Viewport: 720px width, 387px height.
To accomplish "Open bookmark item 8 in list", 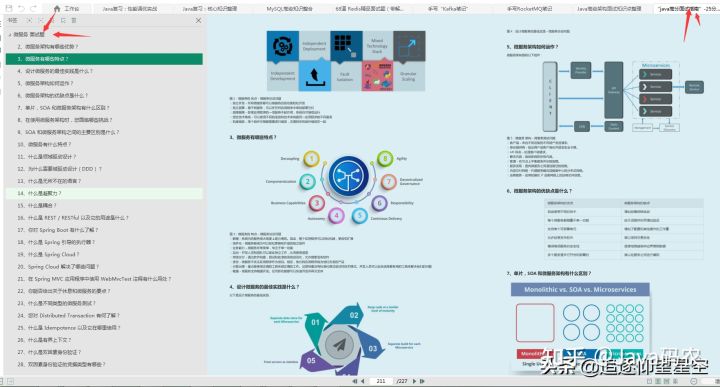I will click(64, 120).
